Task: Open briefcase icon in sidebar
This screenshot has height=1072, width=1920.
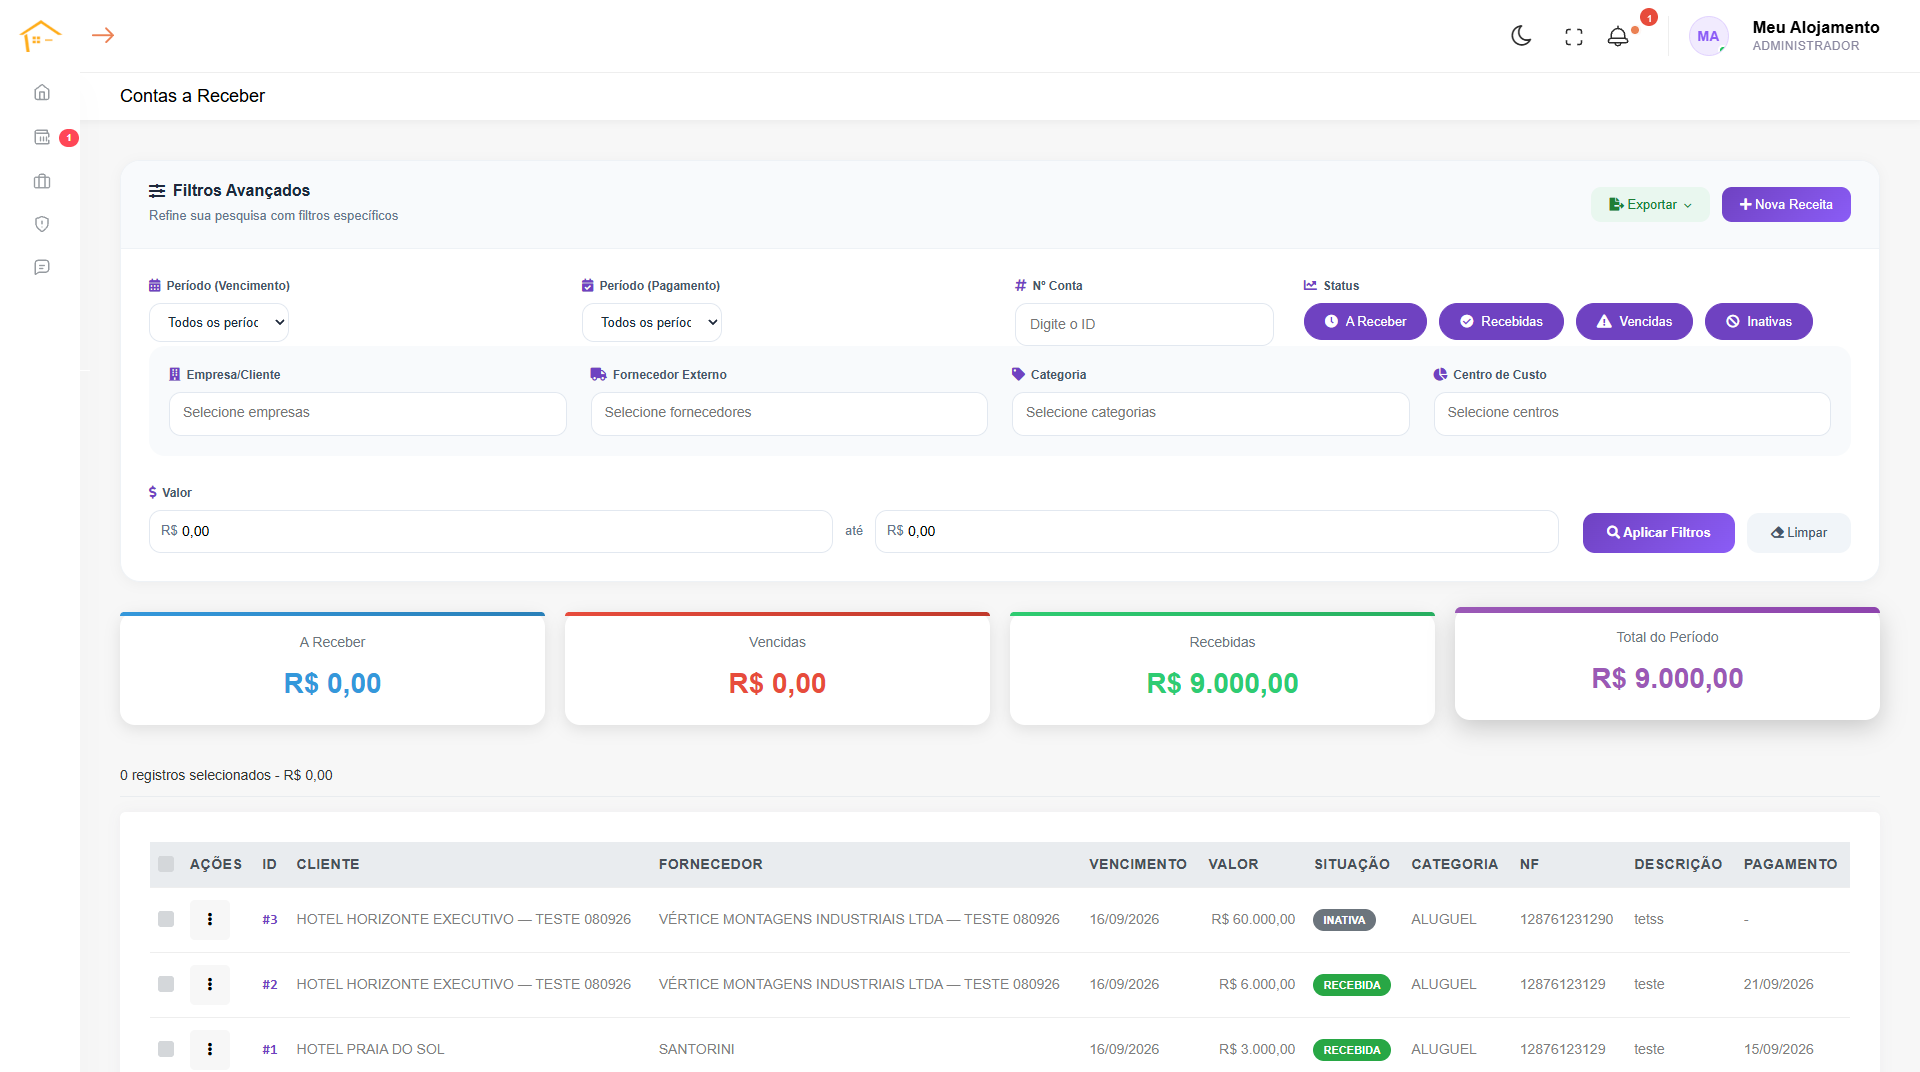Action: click(x=42, y=181)
